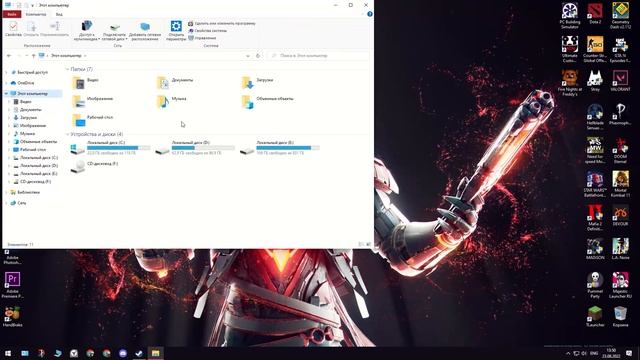
Task: Open the Windows Start button
Action: coord(8,353)
